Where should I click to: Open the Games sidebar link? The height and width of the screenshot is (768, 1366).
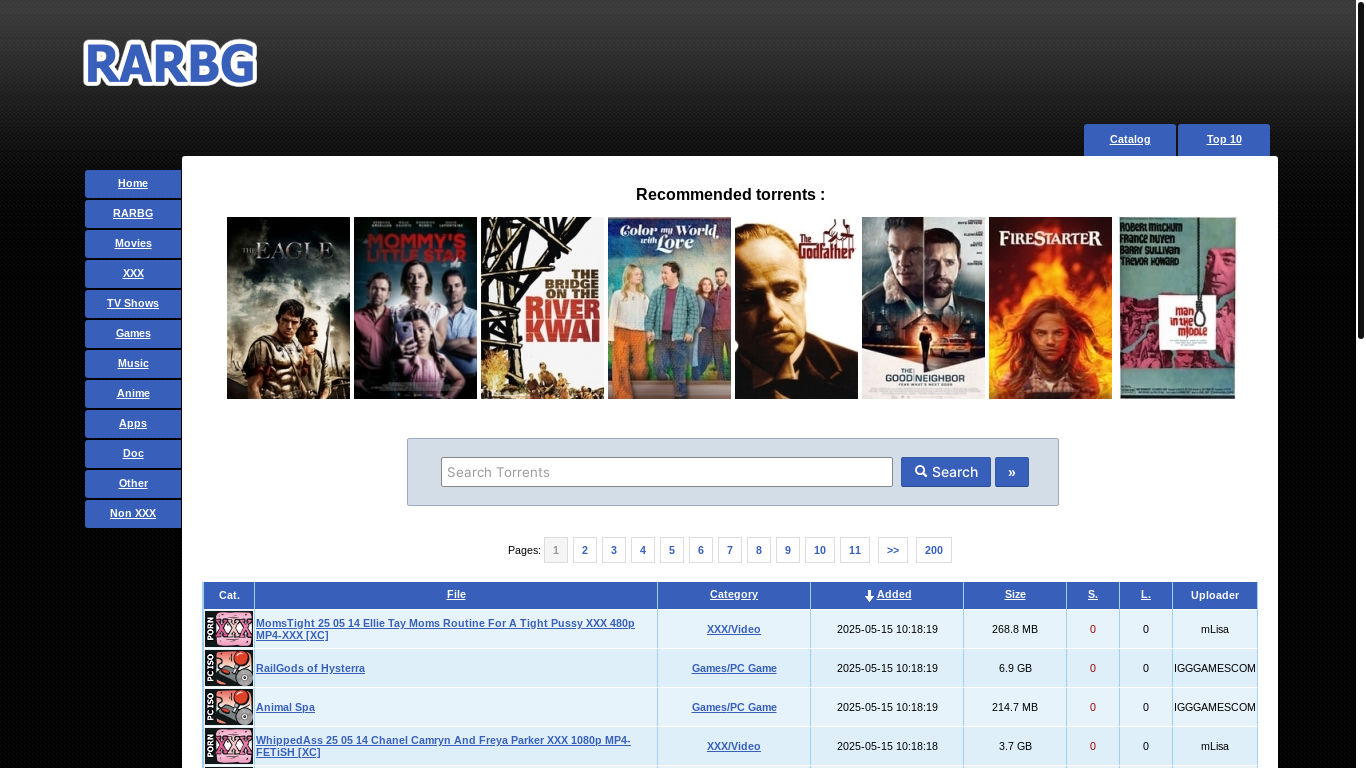coord(133,334)
